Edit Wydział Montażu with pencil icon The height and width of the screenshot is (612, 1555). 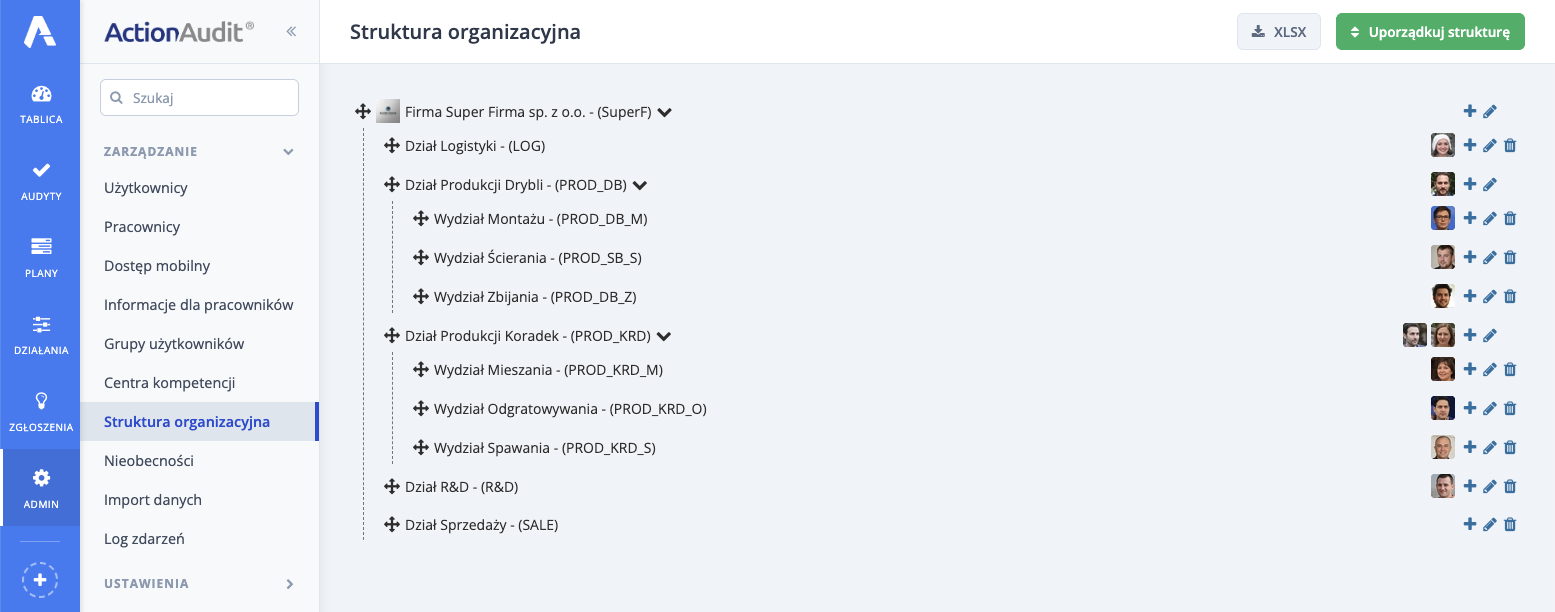1490,219
